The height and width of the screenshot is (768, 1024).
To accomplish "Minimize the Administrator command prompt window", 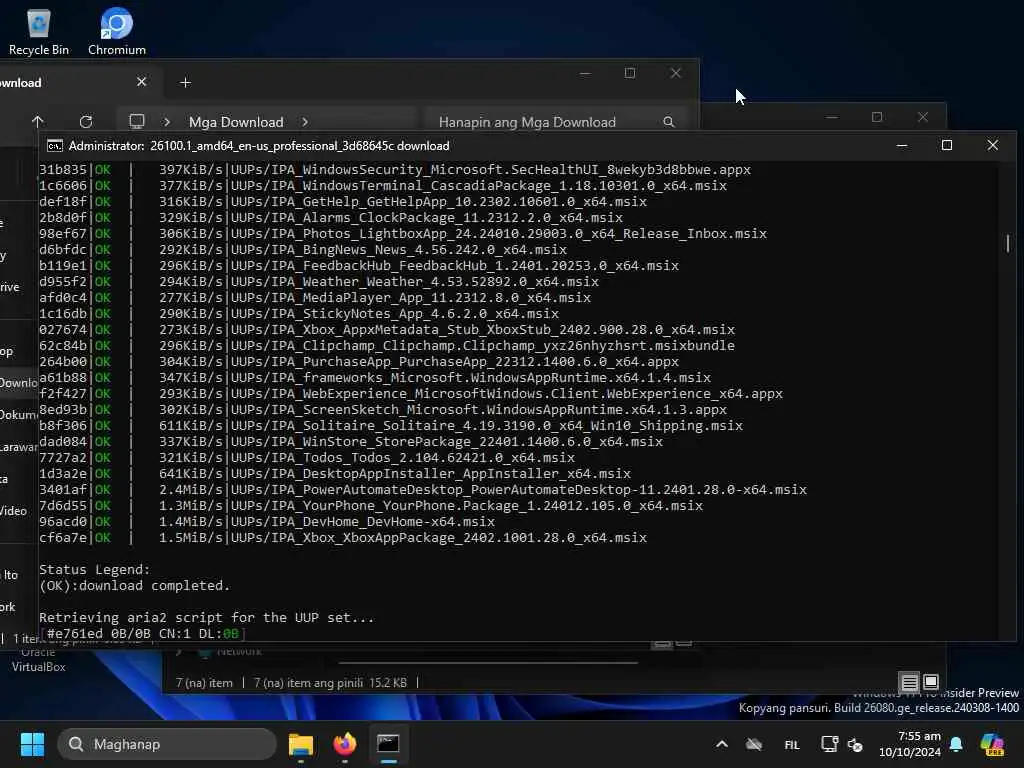I will click(x=902, y=145).
